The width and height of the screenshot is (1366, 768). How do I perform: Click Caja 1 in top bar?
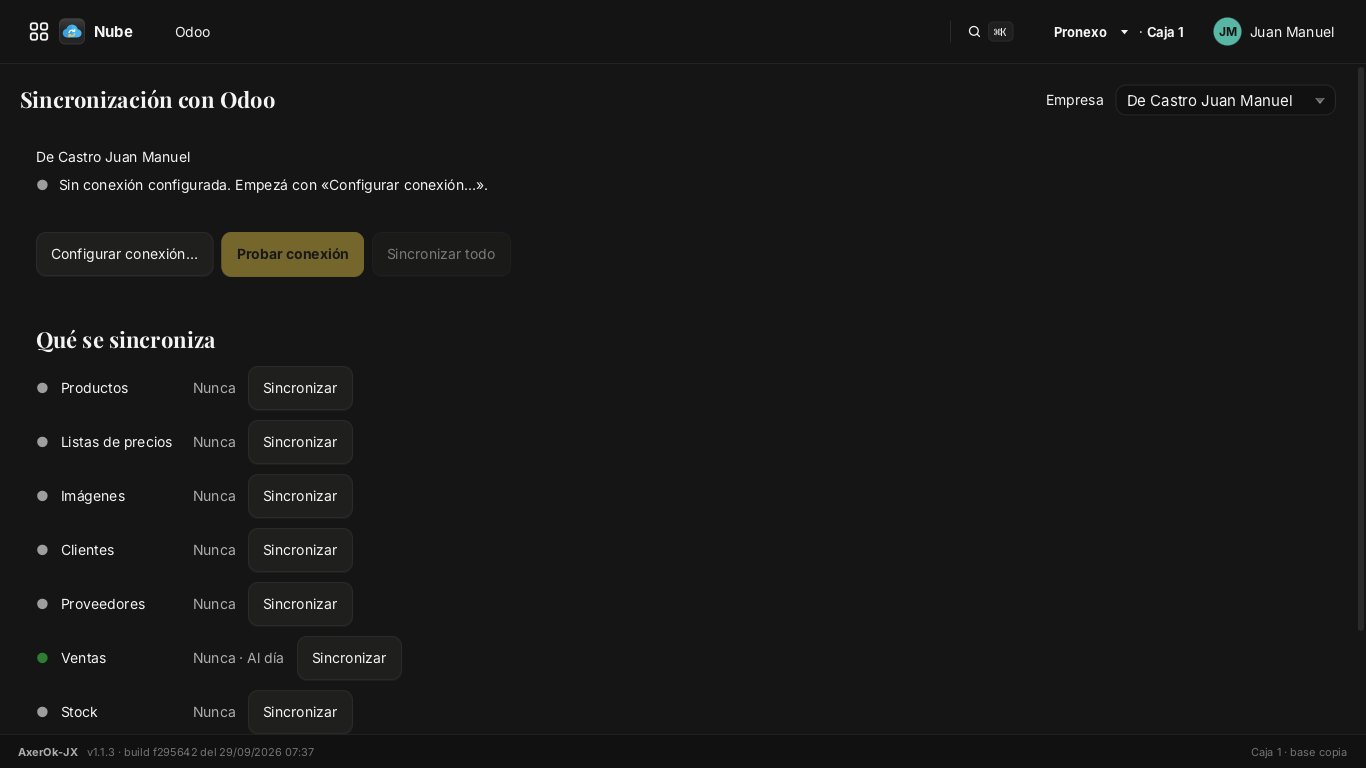[1165, 32]
